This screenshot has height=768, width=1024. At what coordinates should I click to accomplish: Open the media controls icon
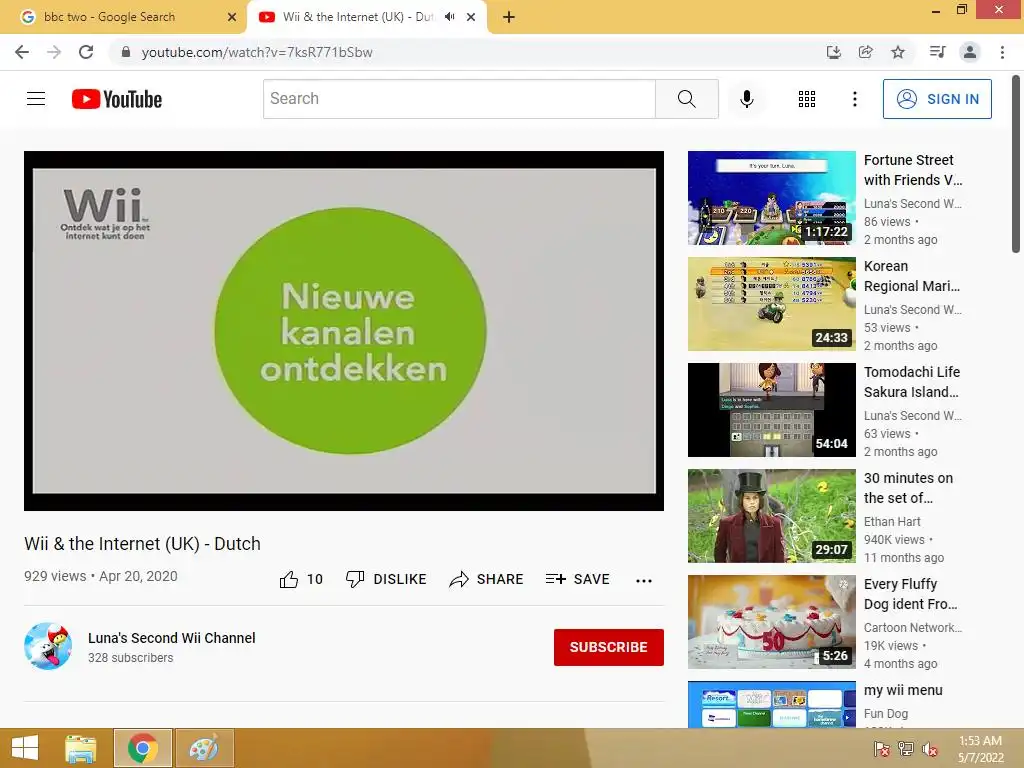(937, 52)
